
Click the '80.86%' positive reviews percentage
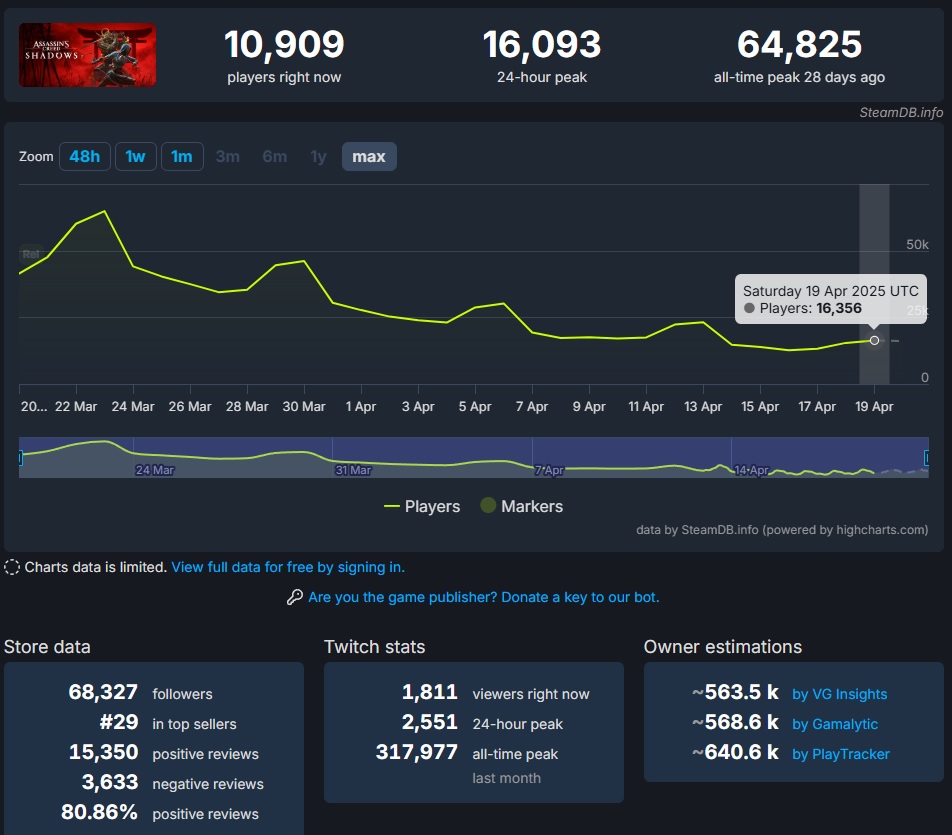pyautogui.click(x=100, y=812)
